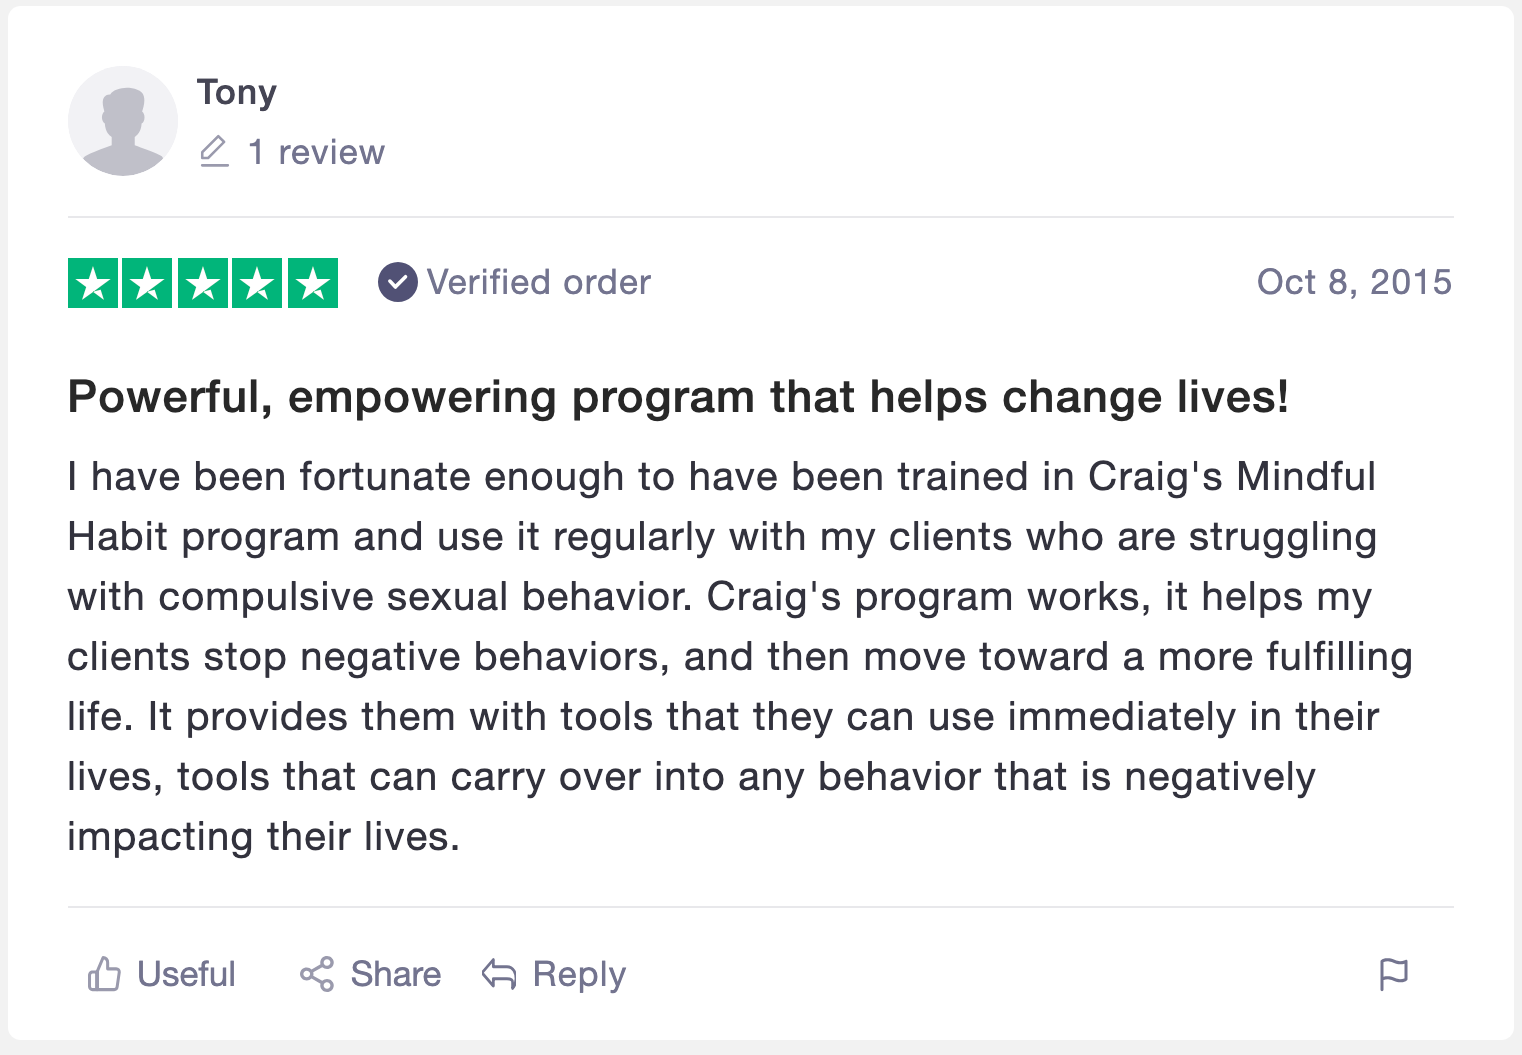The image size is (1522, 1055).
Task: Open the review title 'Powerful, empowering program'
Action: coord(677,397)
